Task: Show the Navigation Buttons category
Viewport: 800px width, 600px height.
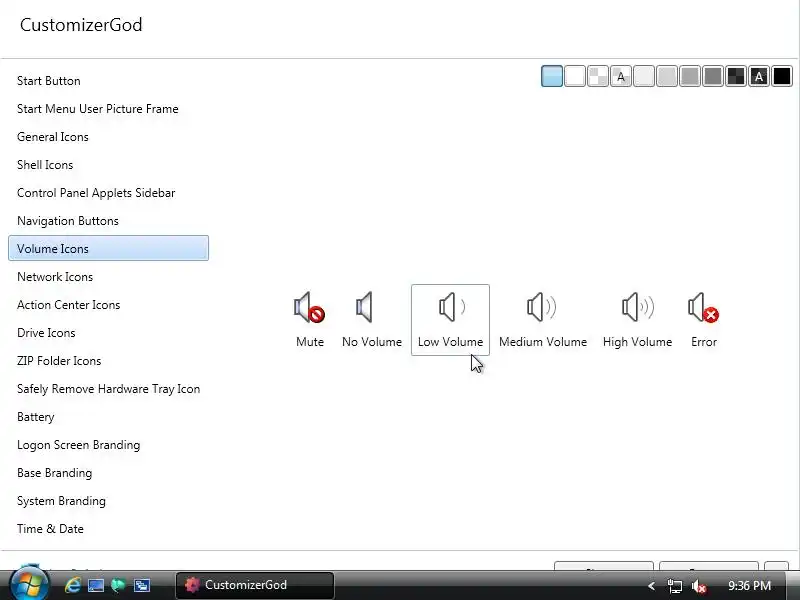Action: coord(68,221)
